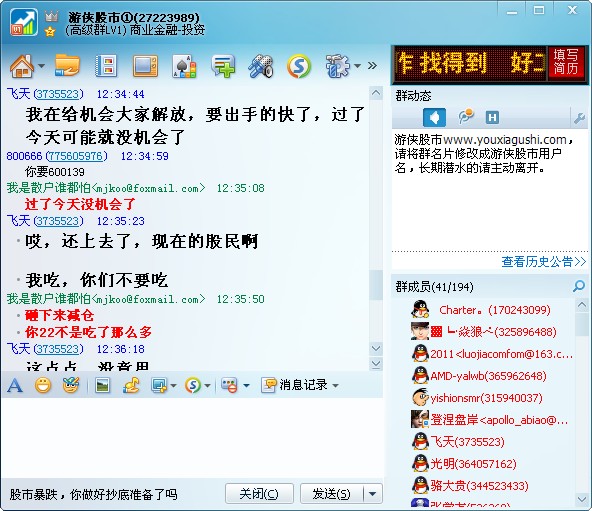Open the microphone voice chat icon
The image size is (592, 511).
click(x=261, y=66)
